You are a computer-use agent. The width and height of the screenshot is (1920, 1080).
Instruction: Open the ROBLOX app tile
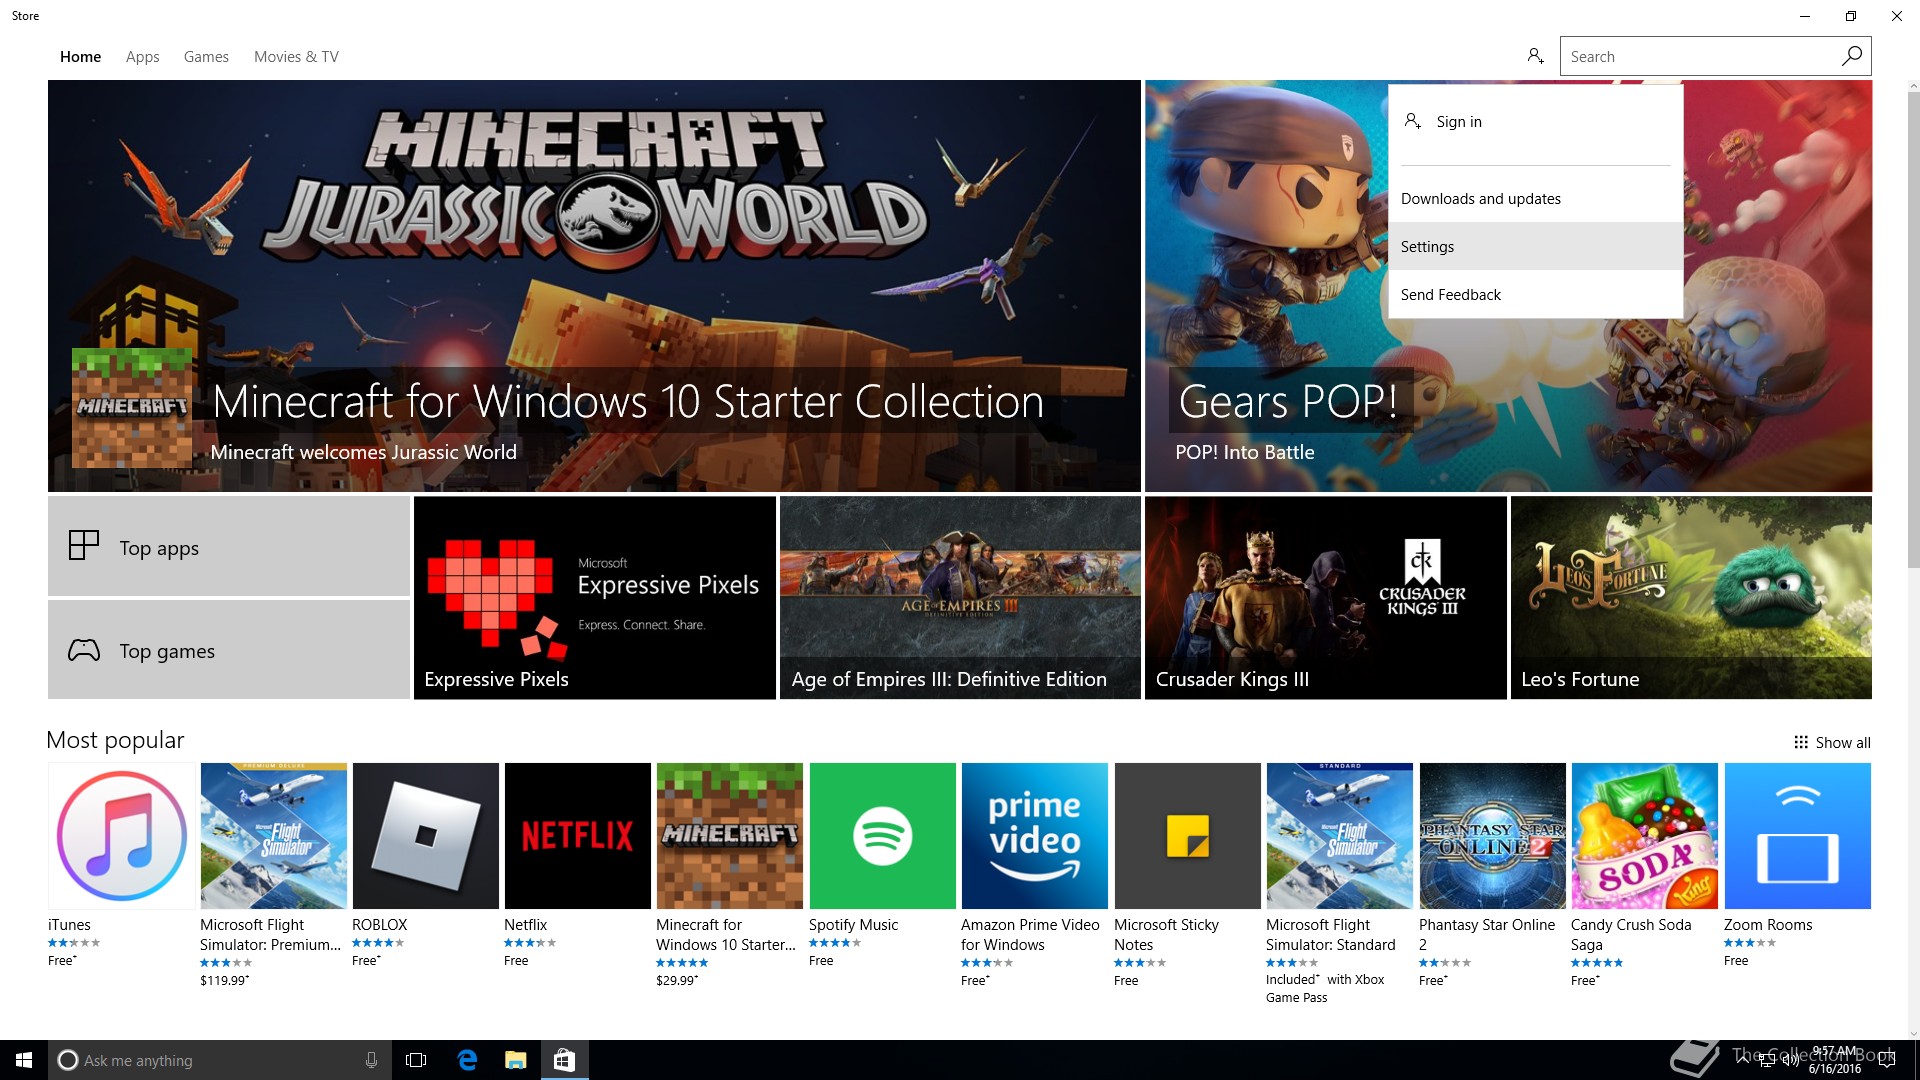(x=426, y=836)
